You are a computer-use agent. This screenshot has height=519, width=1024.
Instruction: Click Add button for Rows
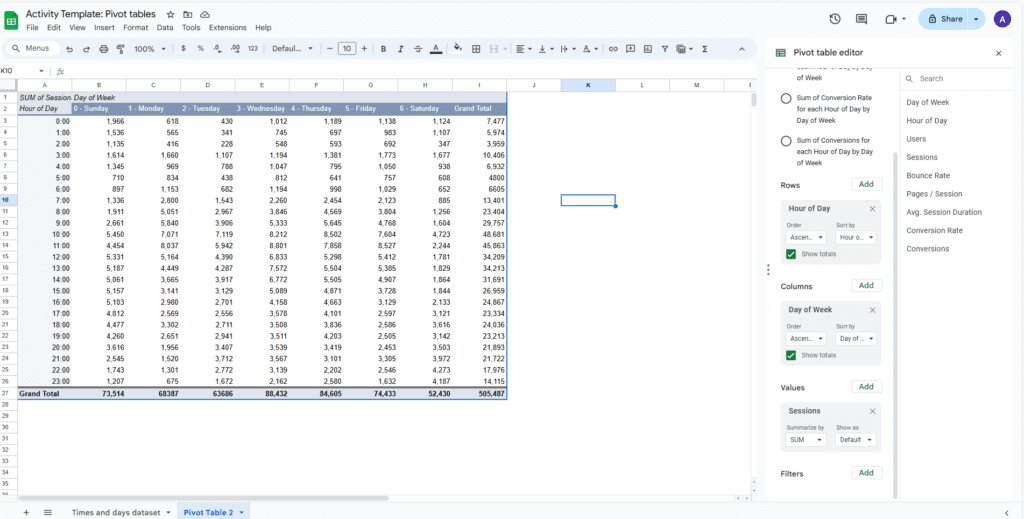click(x=867, y=185)
